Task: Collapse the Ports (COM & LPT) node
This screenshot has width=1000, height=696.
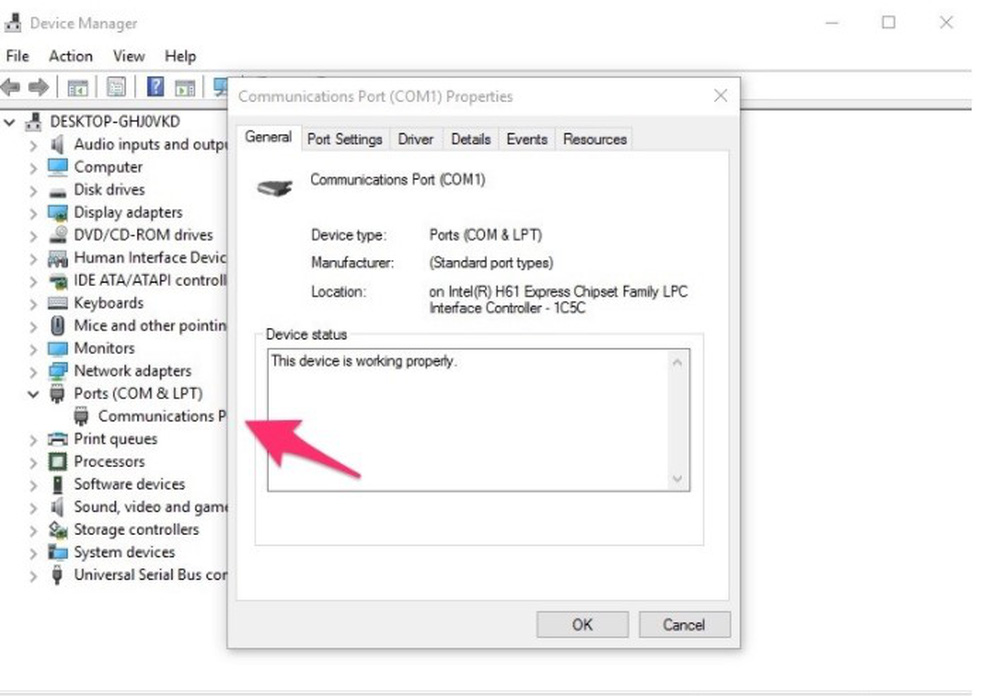Action: point(34,394)
